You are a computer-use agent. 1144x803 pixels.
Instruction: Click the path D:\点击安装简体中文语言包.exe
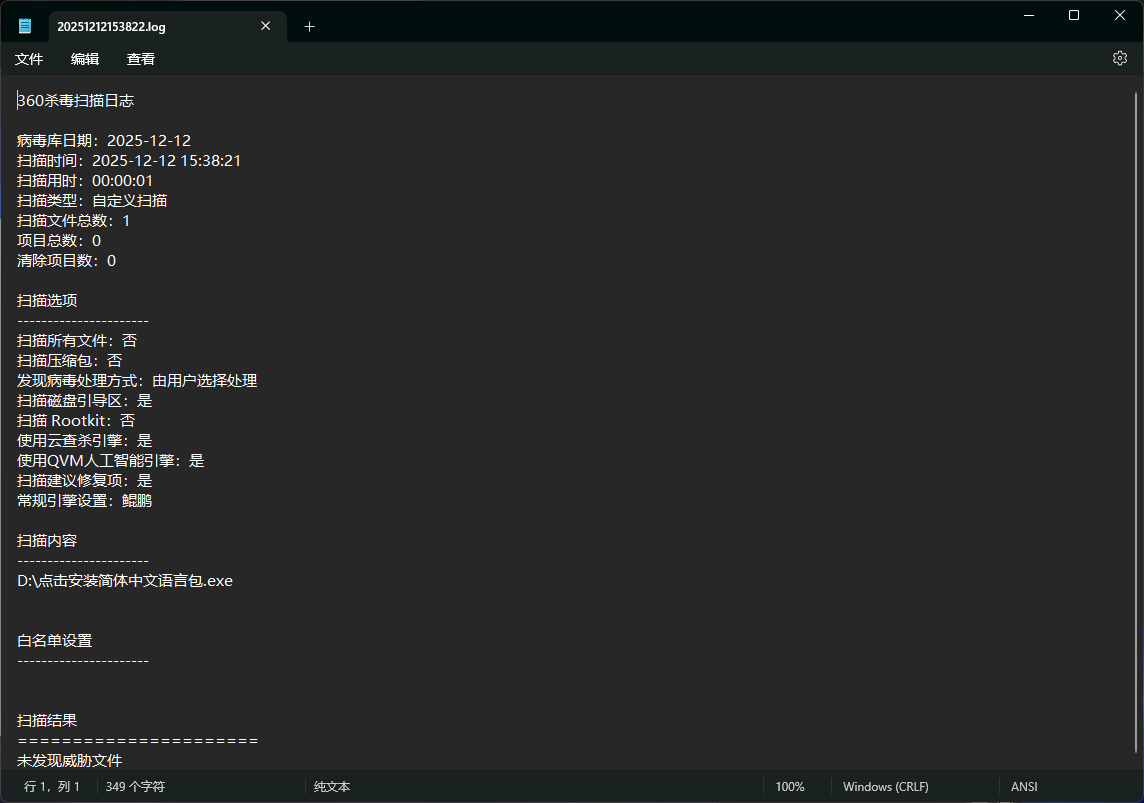pyautogui.click(x=125, y=581)
